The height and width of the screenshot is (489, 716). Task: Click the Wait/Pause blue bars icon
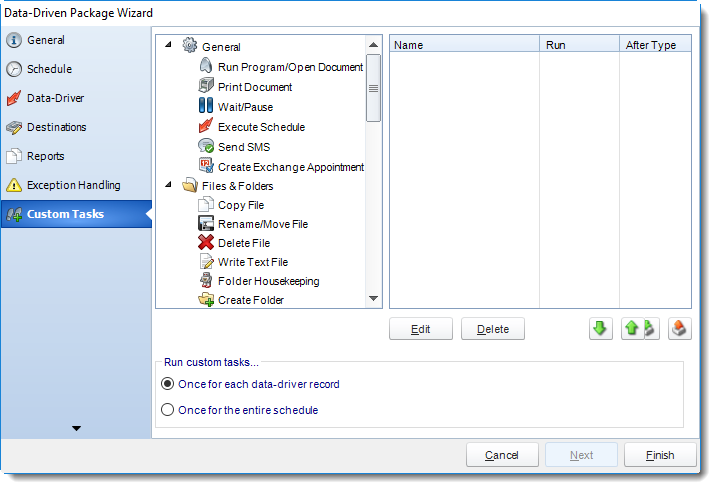tap(206, 105)
